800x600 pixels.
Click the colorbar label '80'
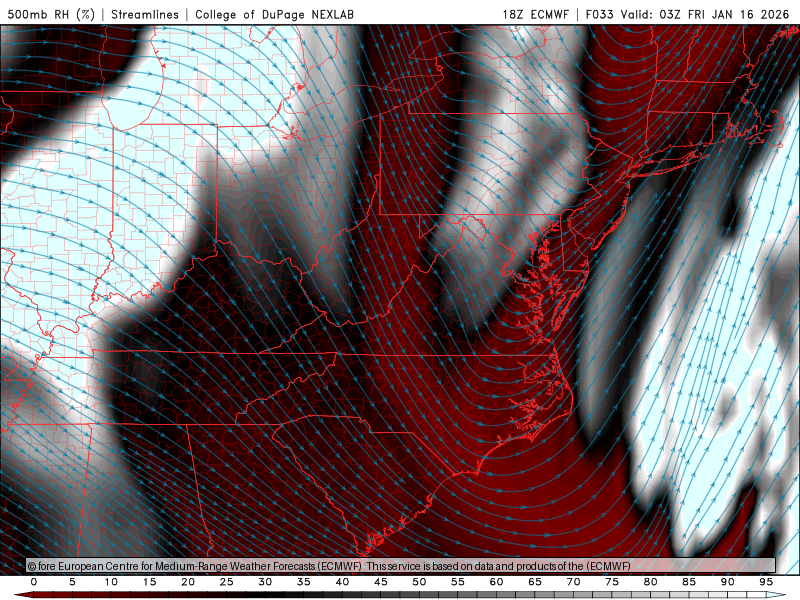(651, 582)
